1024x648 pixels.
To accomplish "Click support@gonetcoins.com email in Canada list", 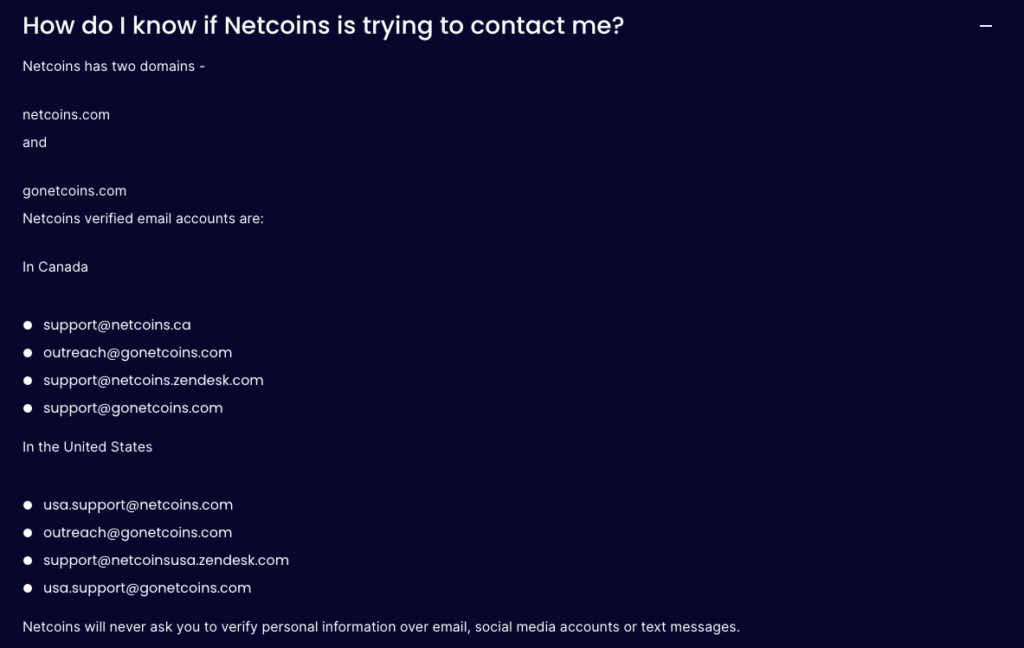I will 133,408.
